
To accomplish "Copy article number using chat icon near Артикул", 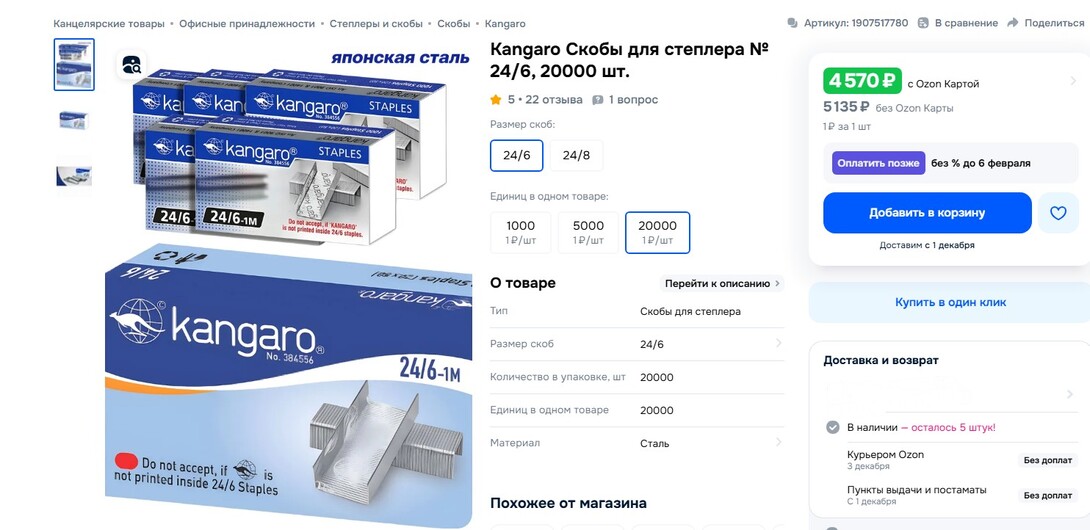I will click(792, 23).
